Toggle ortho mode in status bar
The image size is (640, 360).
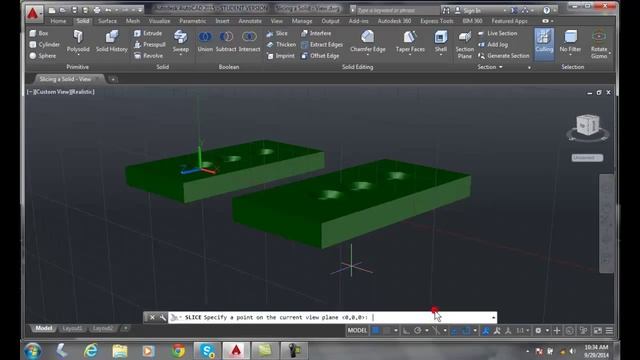pyautogui.click(x=407, y=330)
